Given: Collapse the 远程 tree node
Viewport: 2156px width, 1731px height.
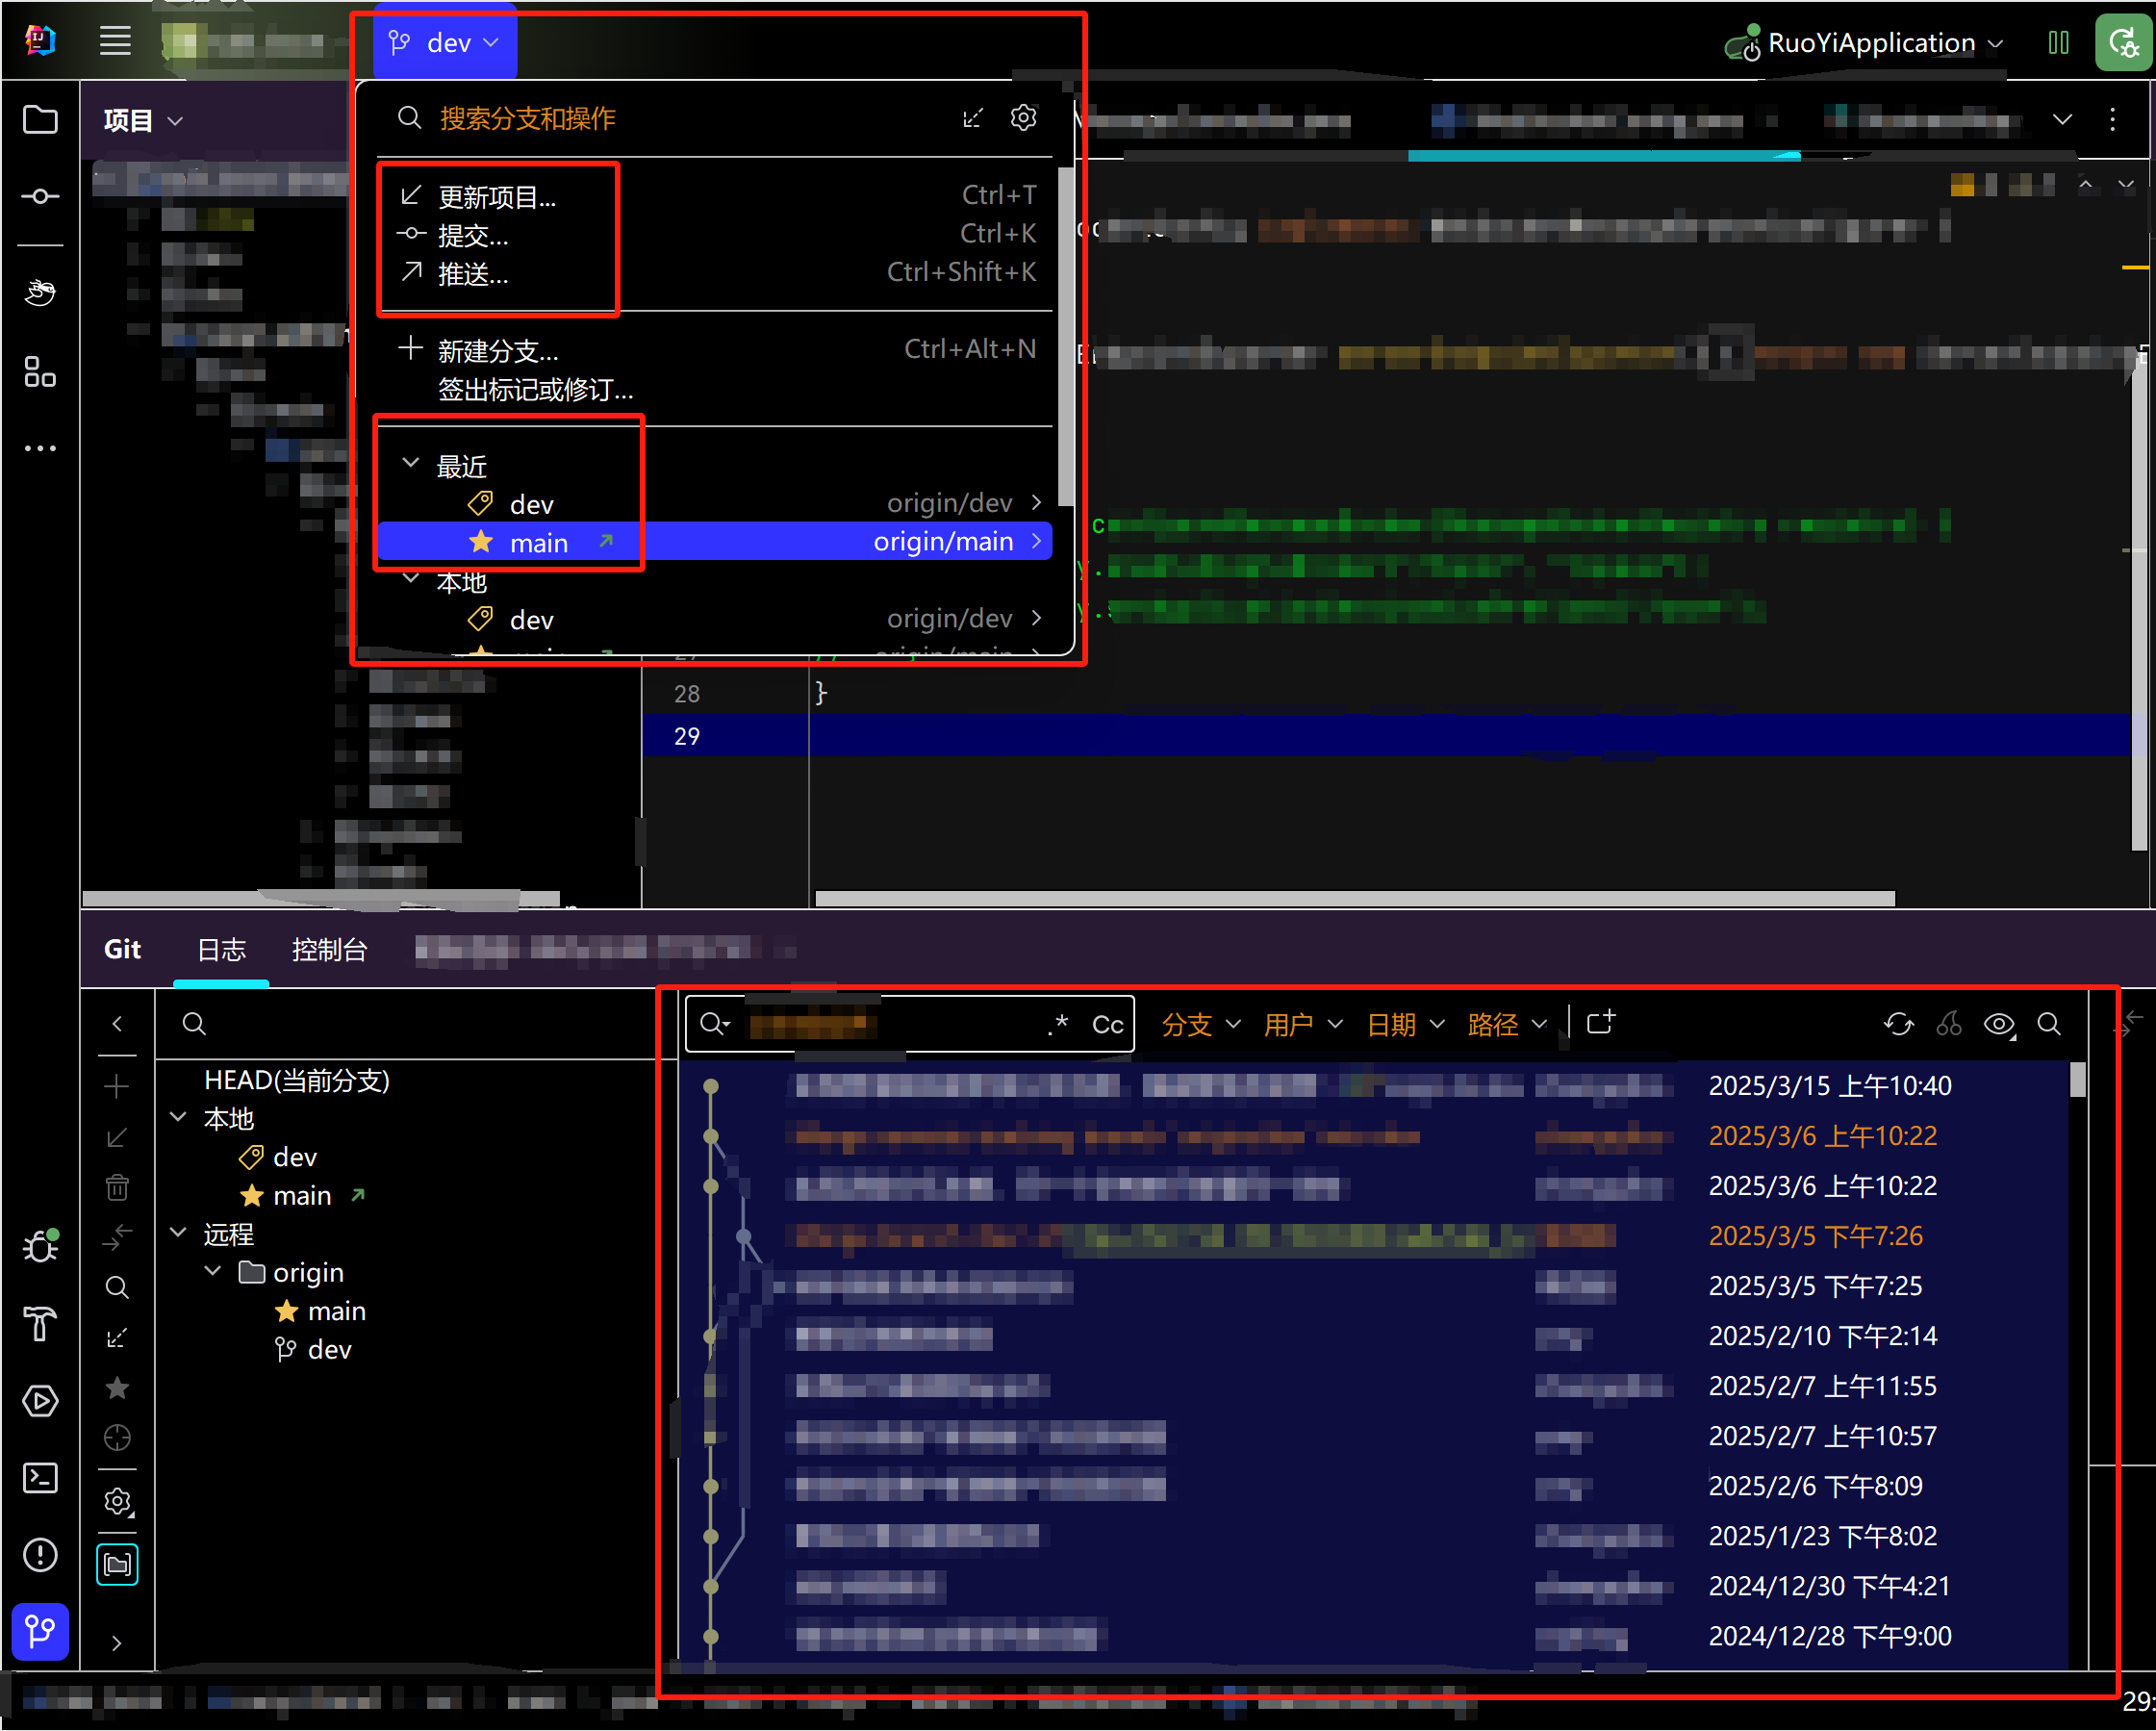Looking at the screenshot, I should 179,1233.
